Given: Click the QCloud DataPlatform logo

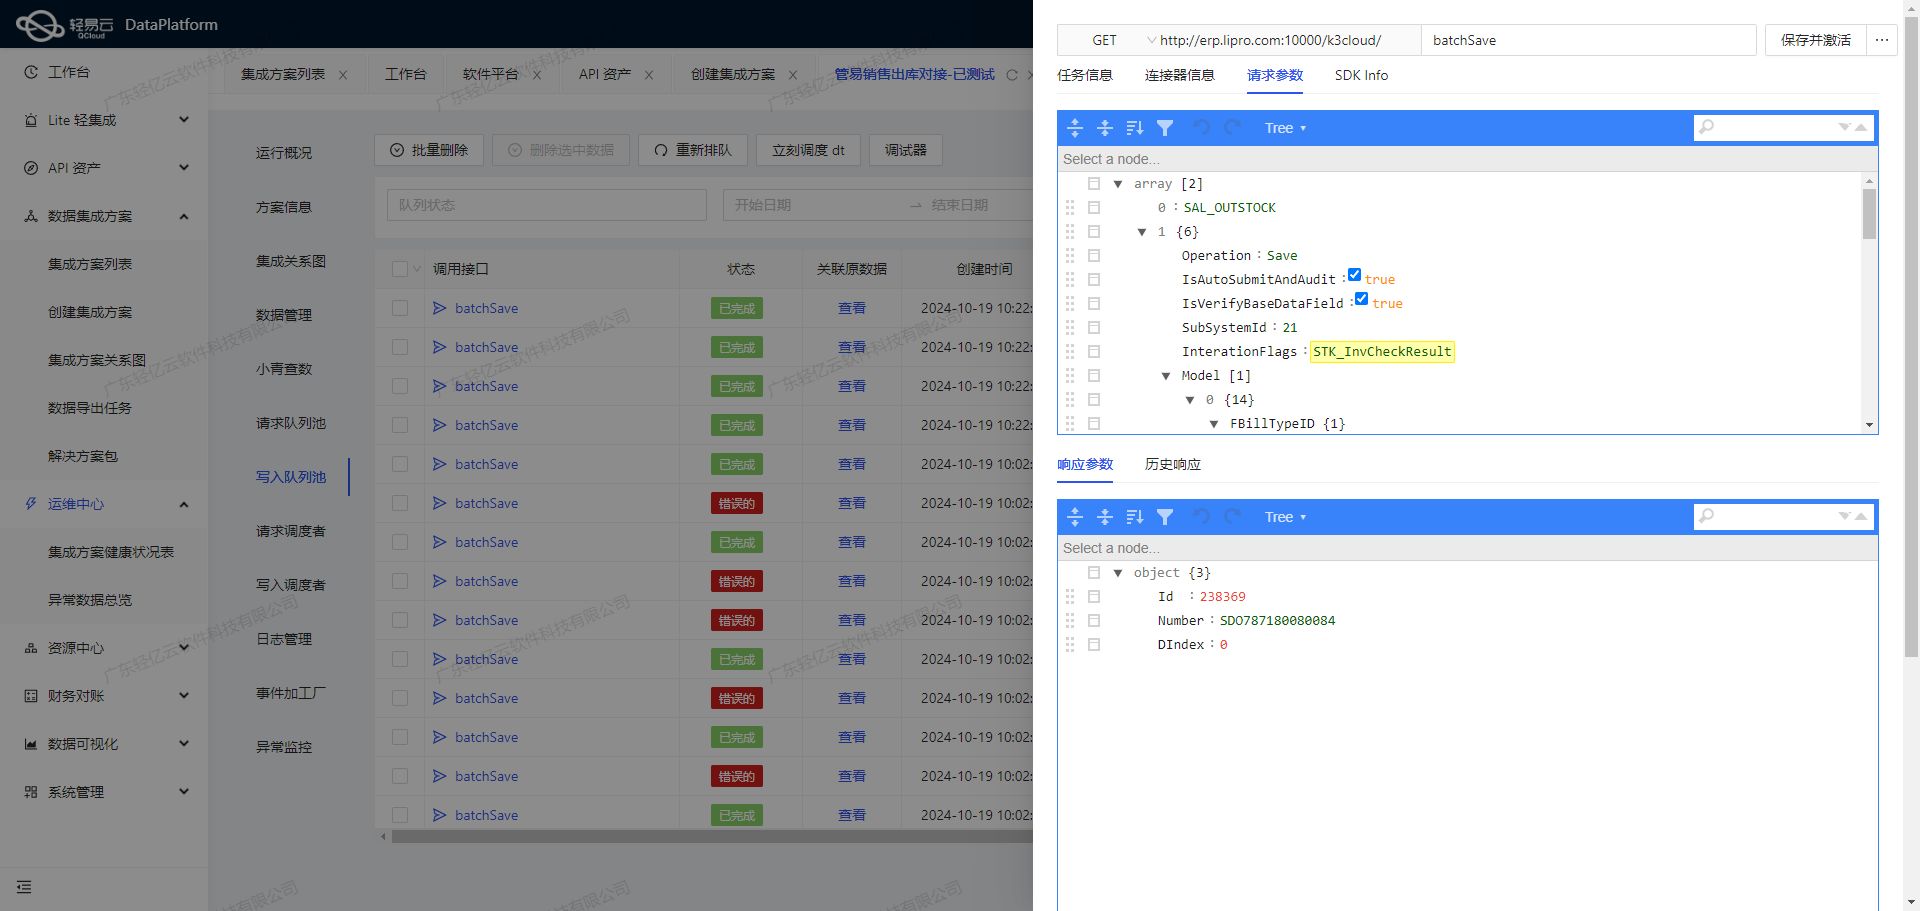Looking at the screenshot, I should click(117, 25).
